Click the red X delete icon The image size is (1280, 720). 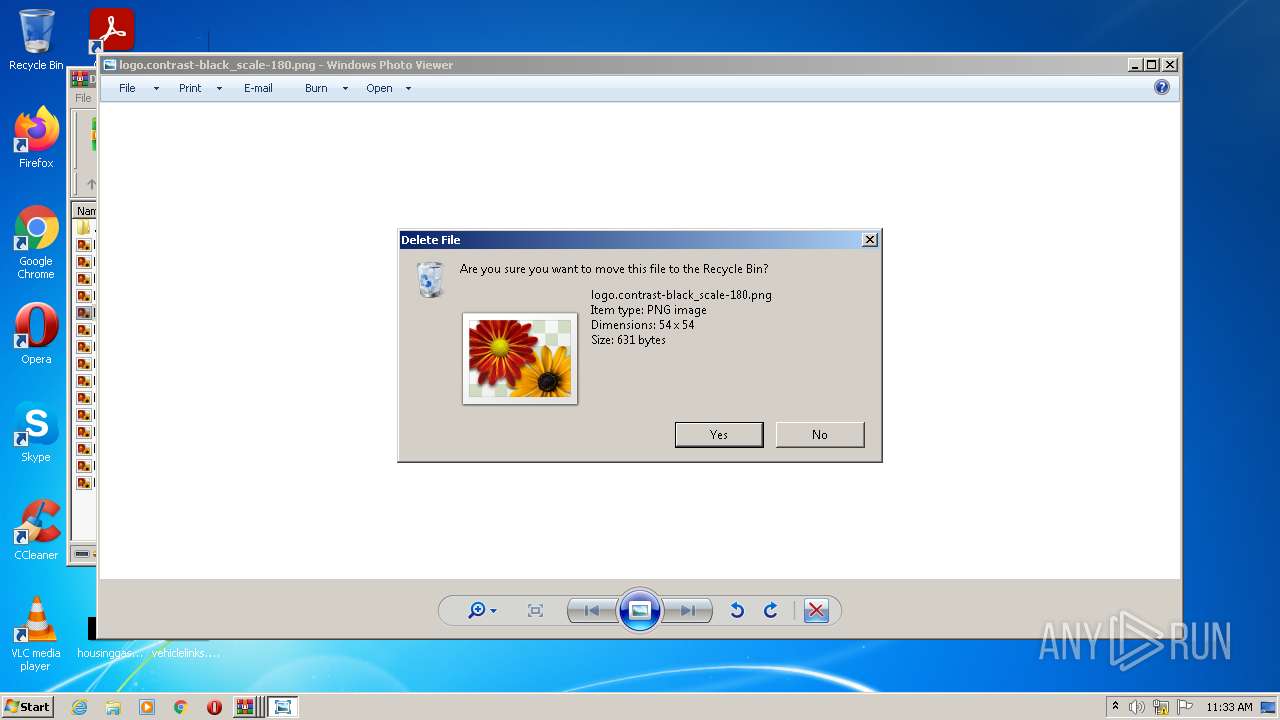click(x=816, y=610)
